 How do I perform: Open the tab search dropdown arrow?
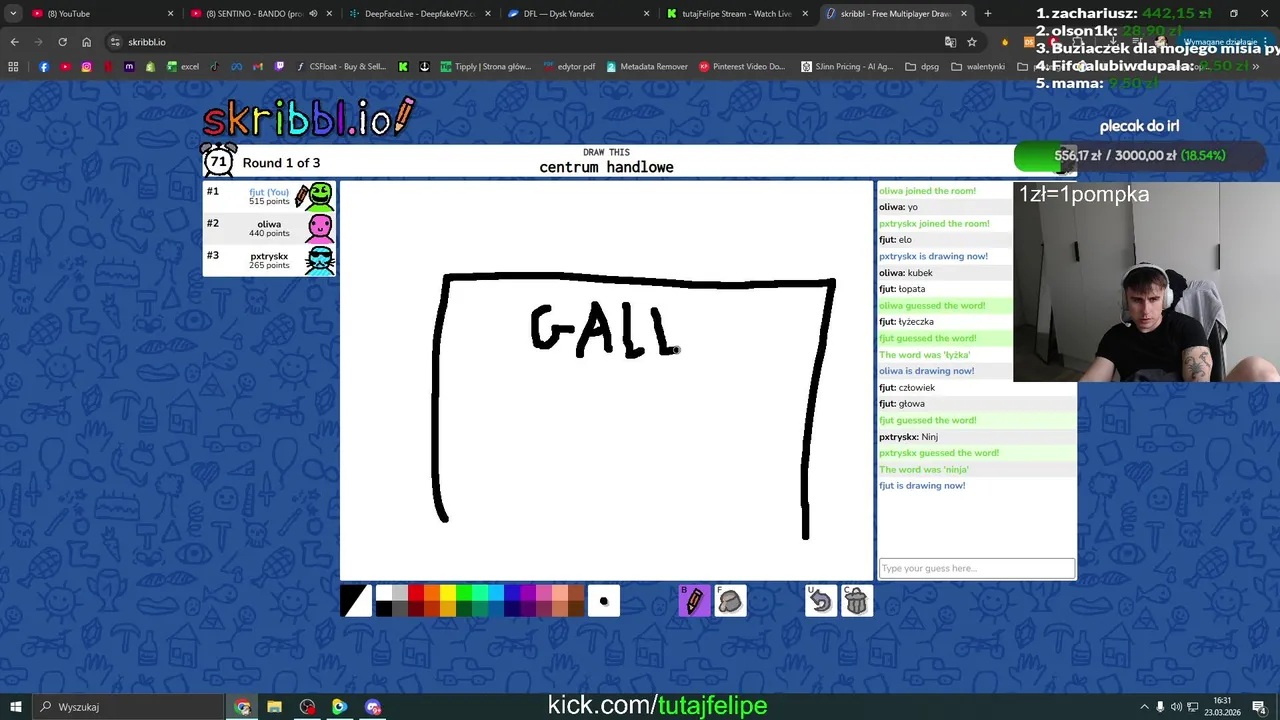(13, 14)
